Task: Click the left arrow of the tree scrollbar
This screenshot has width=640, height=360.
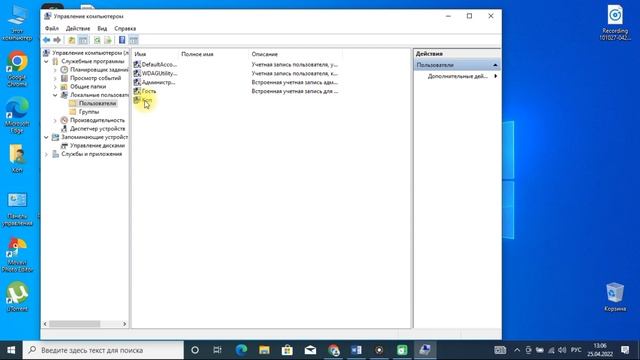Action: point(45,324)
